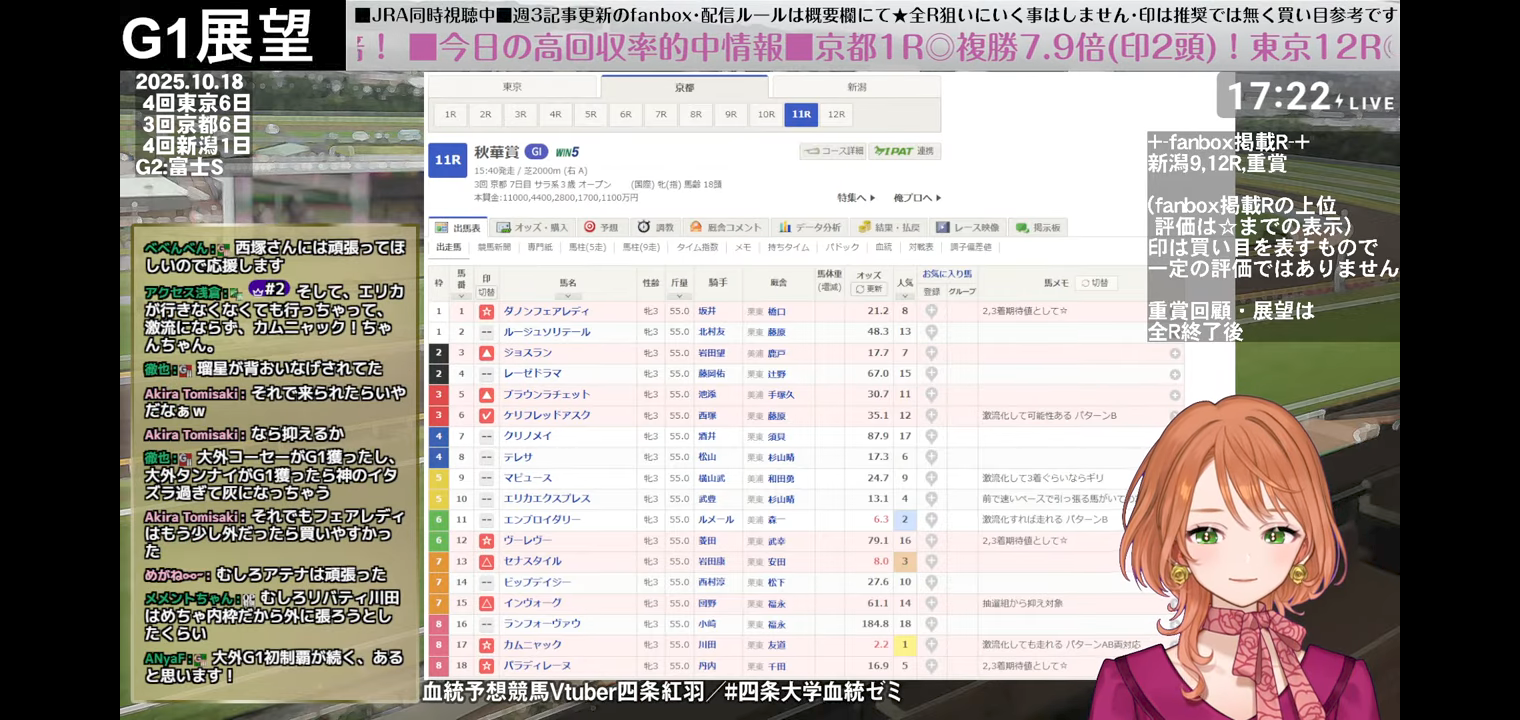
Task: Open the 予想 tab with target icon
Action: (x=601, y=227)
